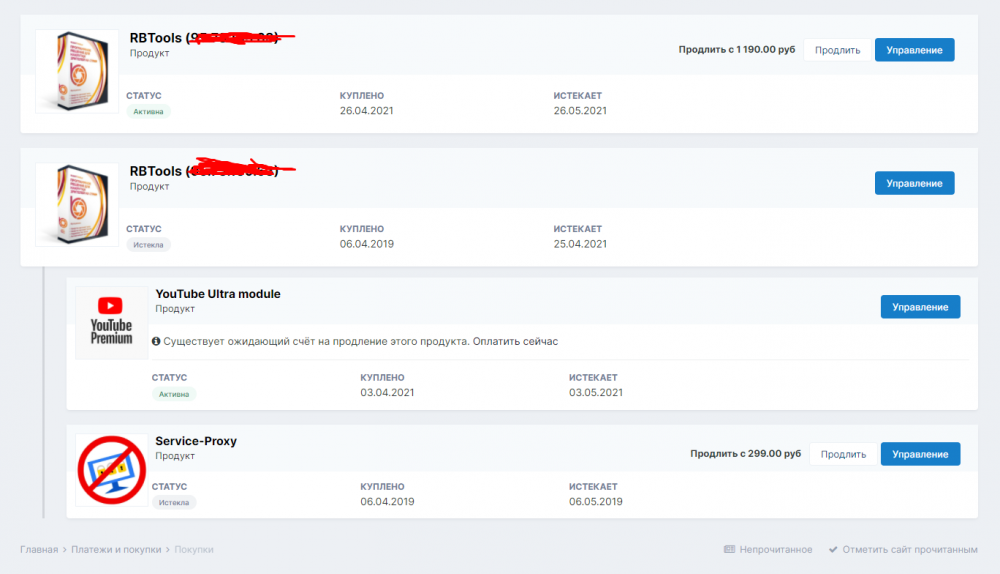This screenshot has width=1000, height=574.
Task: Click the Service-Proxy crossed-out monitor icon
Action: [x=111, y=471]
